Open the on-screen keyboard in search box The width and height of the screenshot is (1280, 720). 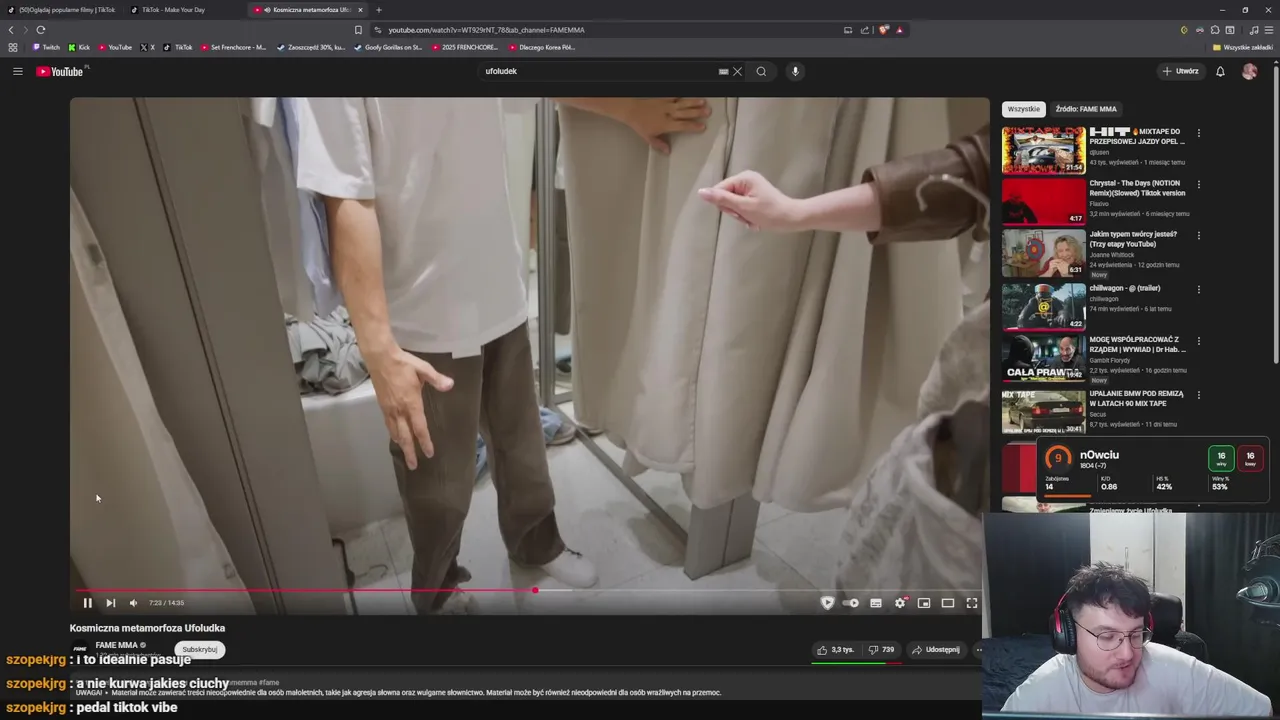tap(723, 71)
